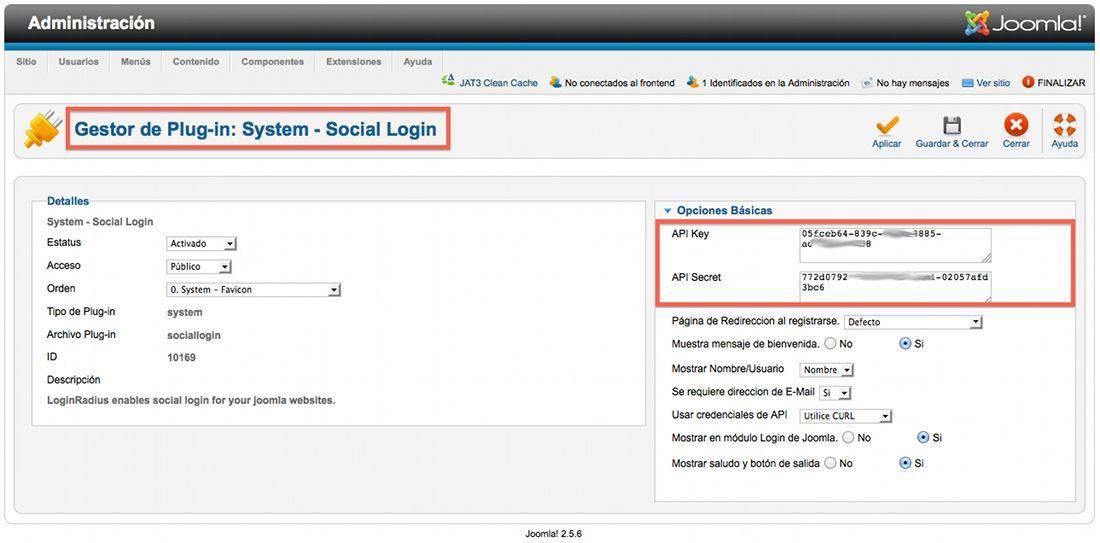The image size is (1100, 543).
Task: Click the Administración header title
Action: coord(91,23)
